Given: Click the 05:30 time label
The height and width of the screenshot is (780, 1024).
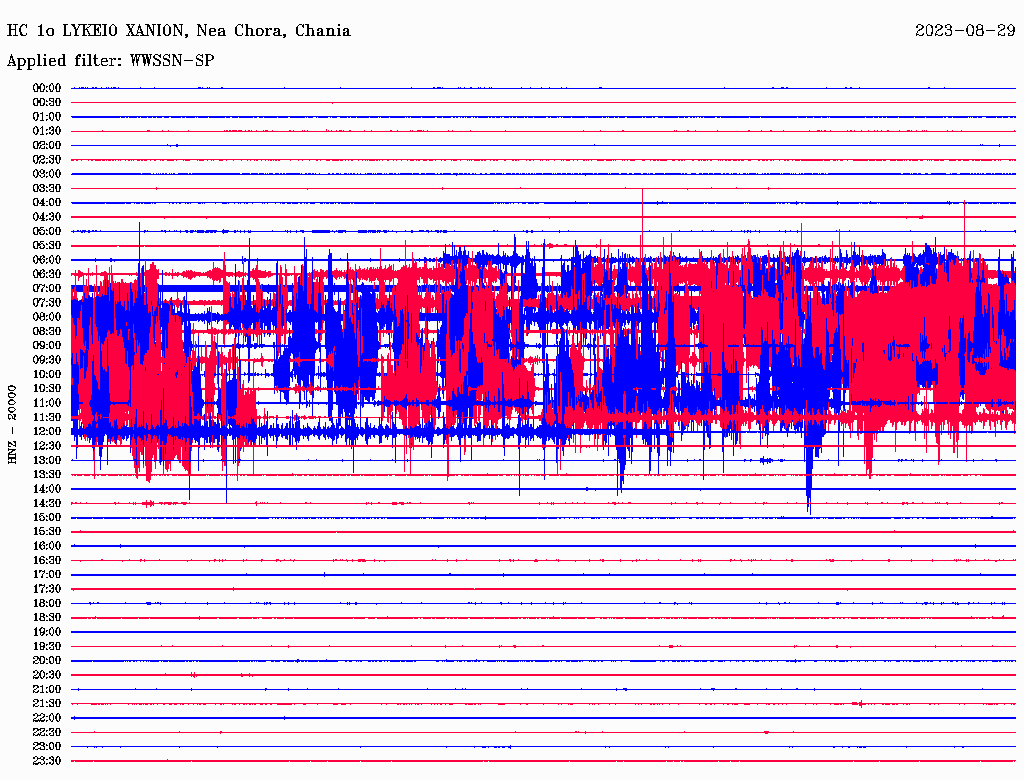Looking at the screenshot, I should tap(47, 246).
